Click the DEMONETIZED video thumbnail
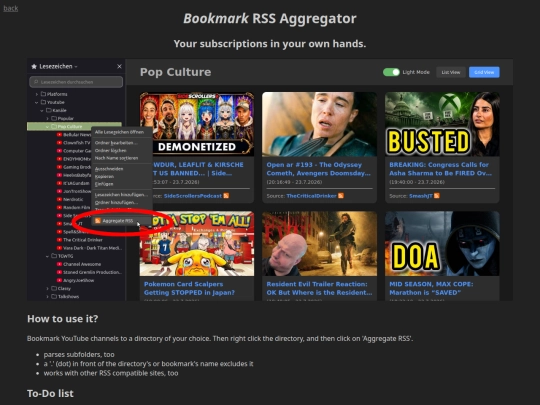Image resolution: width=540 pixels, height=405 pixels. coord(197,124)
